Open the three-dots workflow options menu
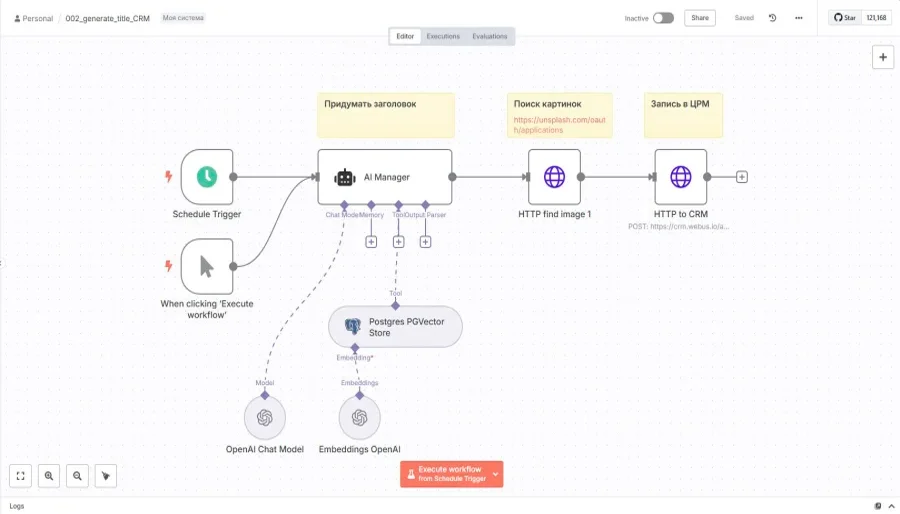This screenshot has width=900, height=514. 798,18
